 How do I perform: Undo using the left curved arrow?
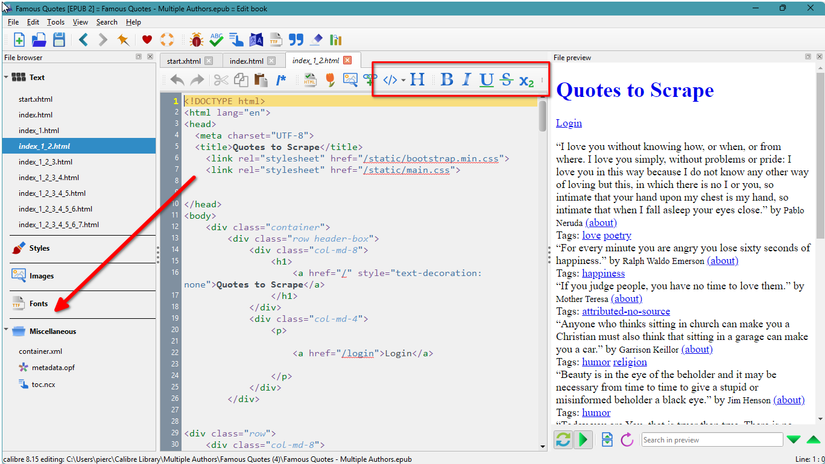(177, 80)
